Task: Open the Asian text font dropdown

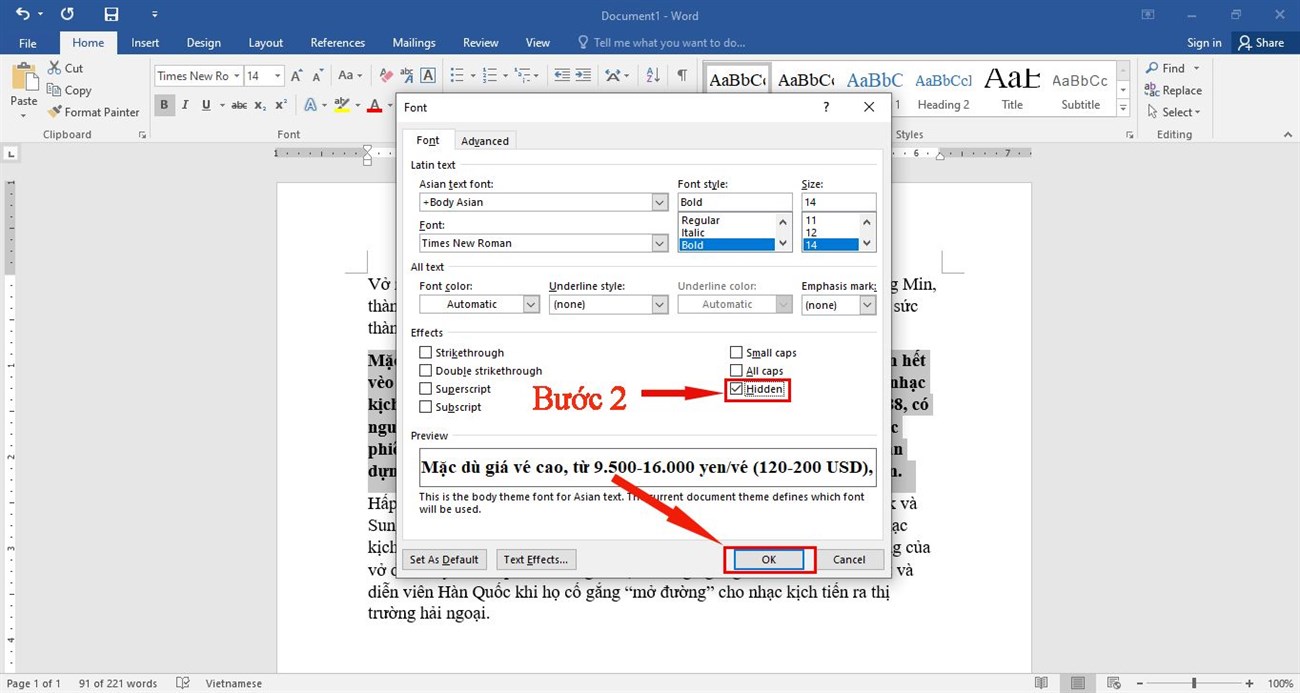Action: tap(659, 202)
